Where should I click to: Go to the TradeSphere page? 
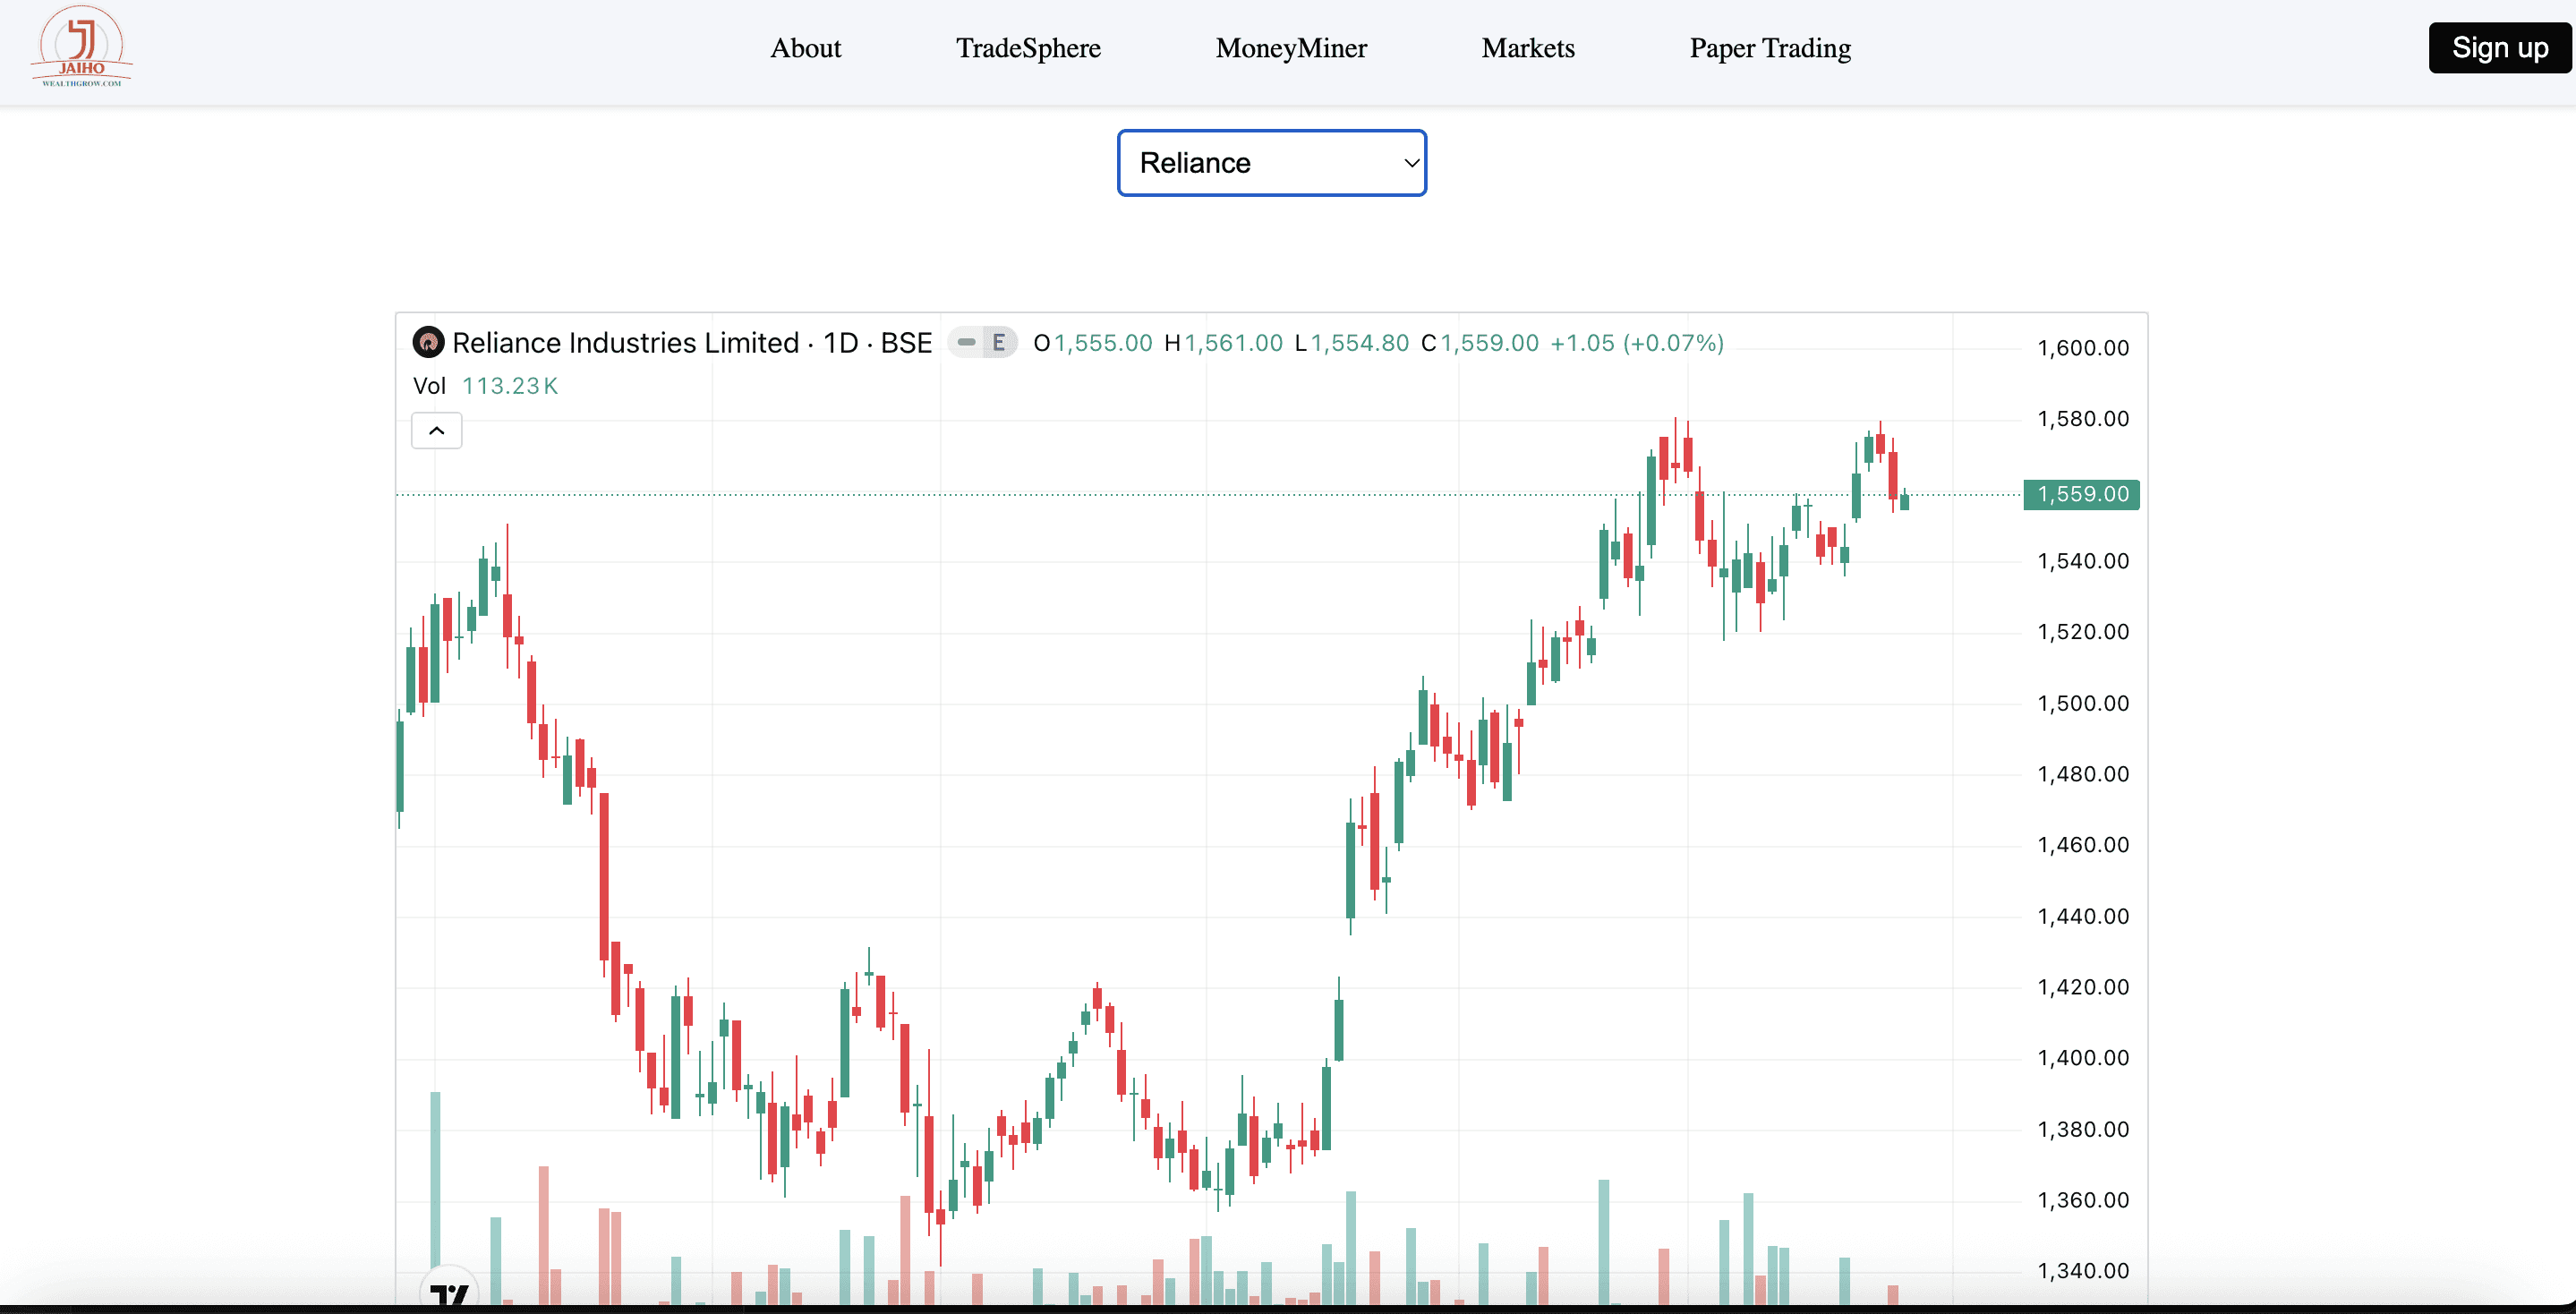coord(1027,48)
